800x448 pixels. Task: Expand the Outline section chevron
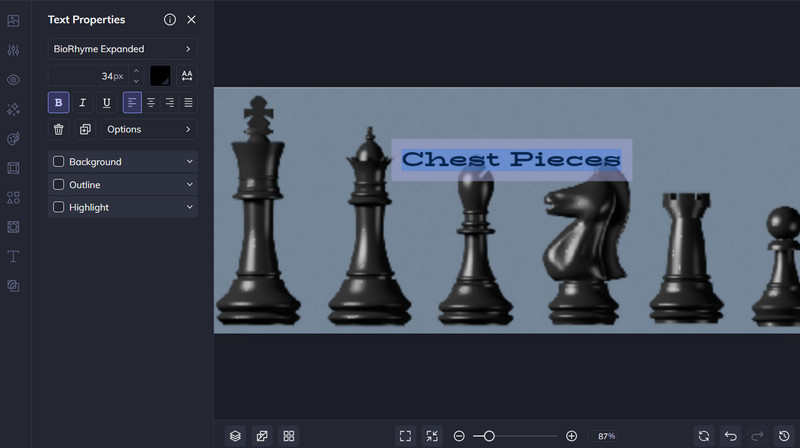coord(189,185)
